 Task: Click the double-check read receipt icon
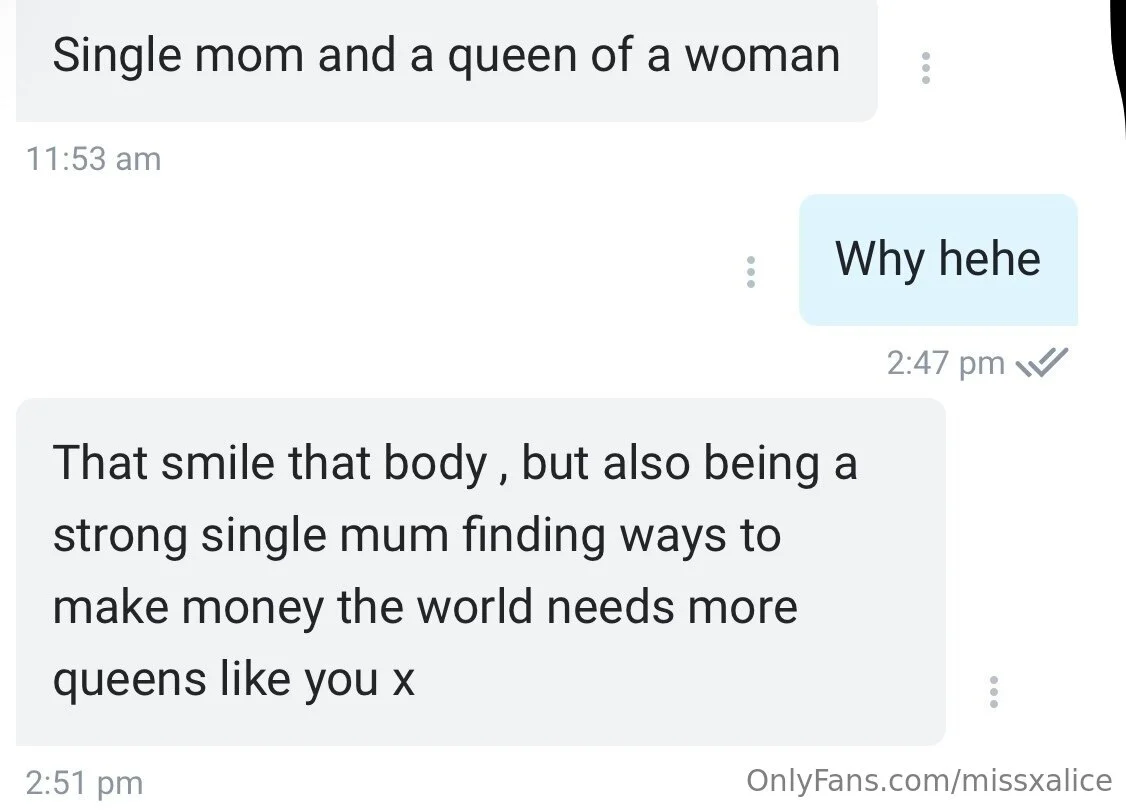tap(1042, 362)
